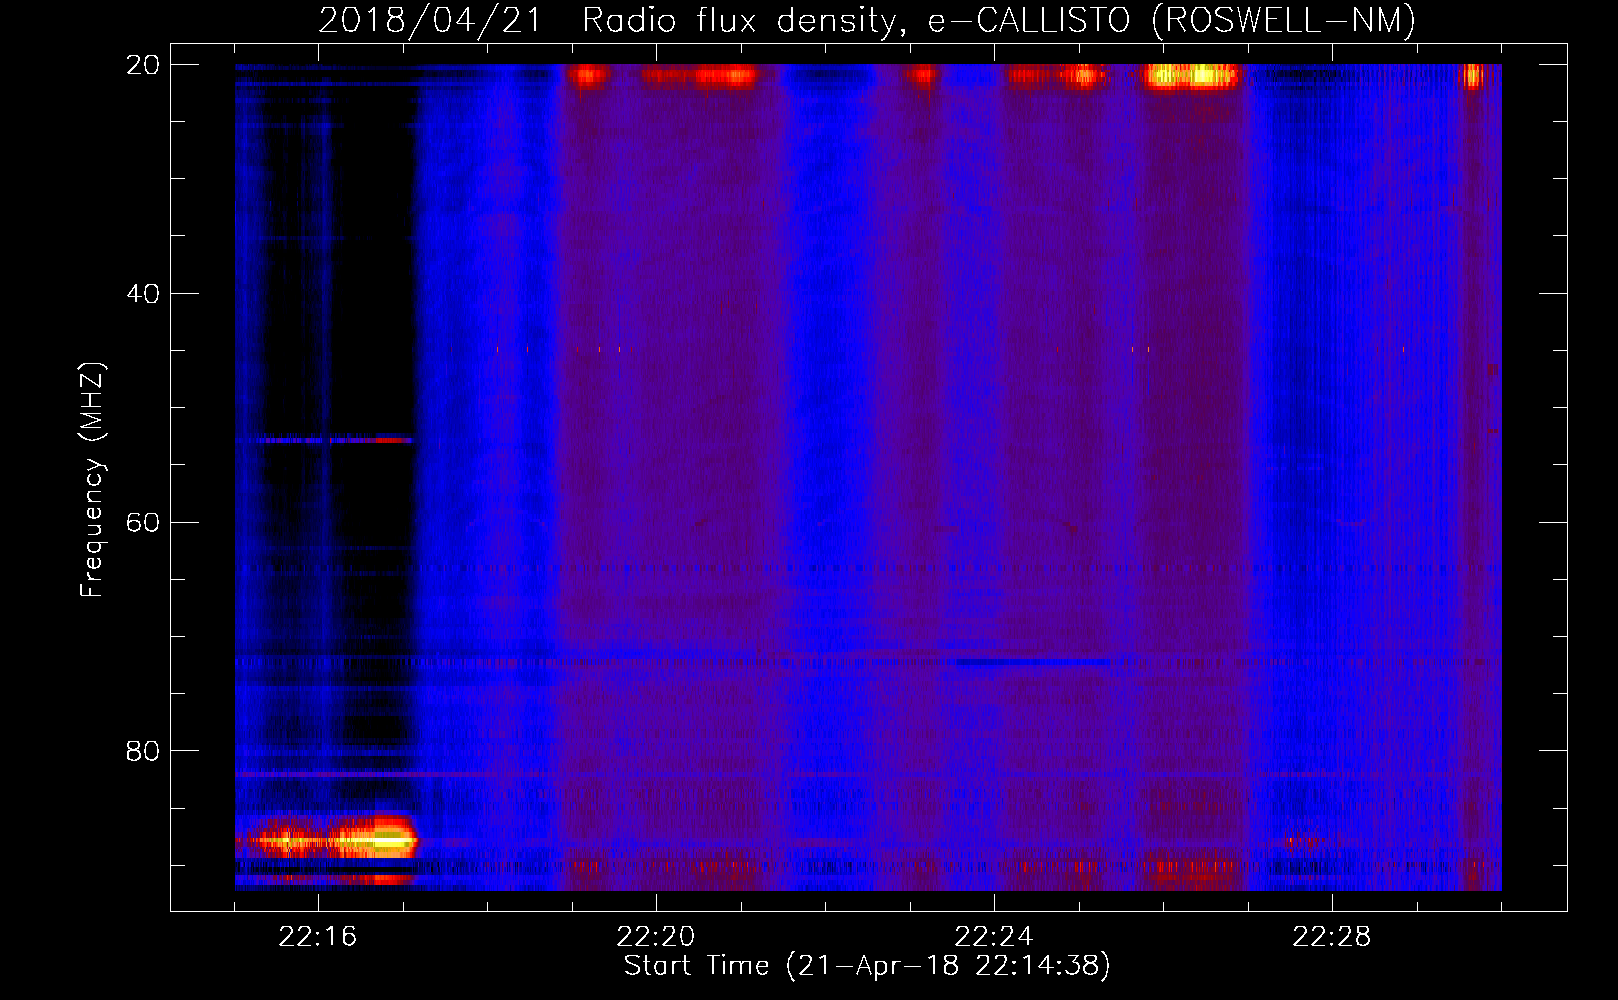Click the blue horizontal line near 72 MHz at 22:24
Screen dimensions: 1618x1000
click(x=1032, y=662)
